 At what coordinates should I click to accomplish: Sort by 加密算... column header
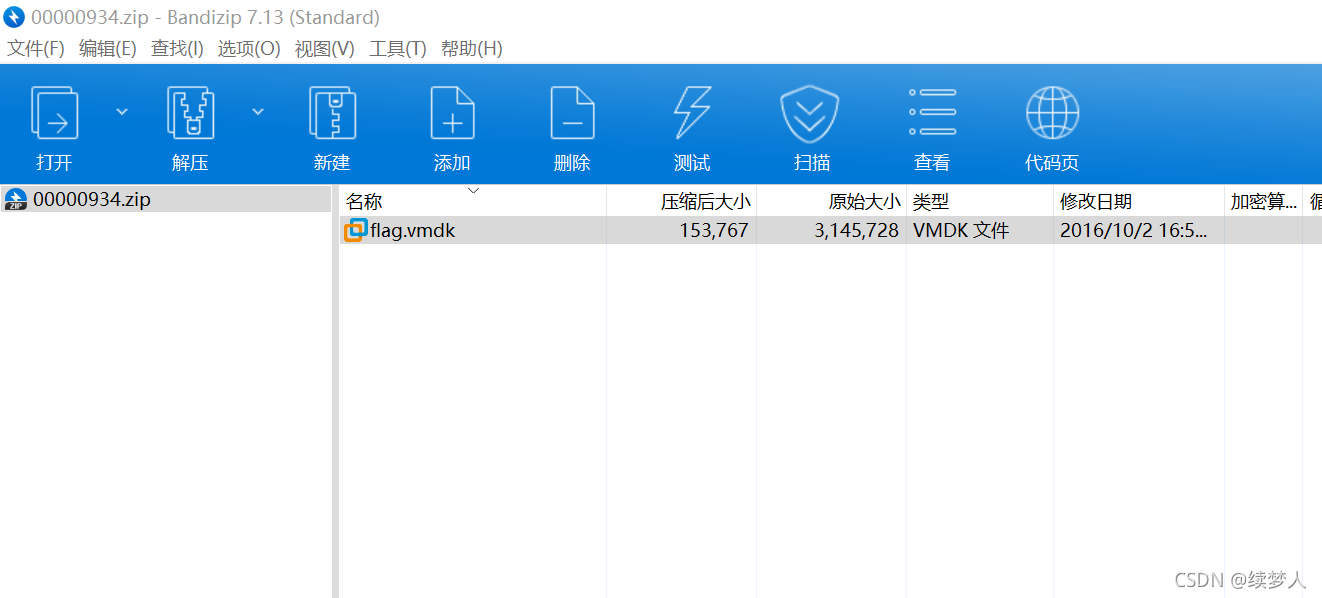pyautogui.click(x=1264, y=201)
